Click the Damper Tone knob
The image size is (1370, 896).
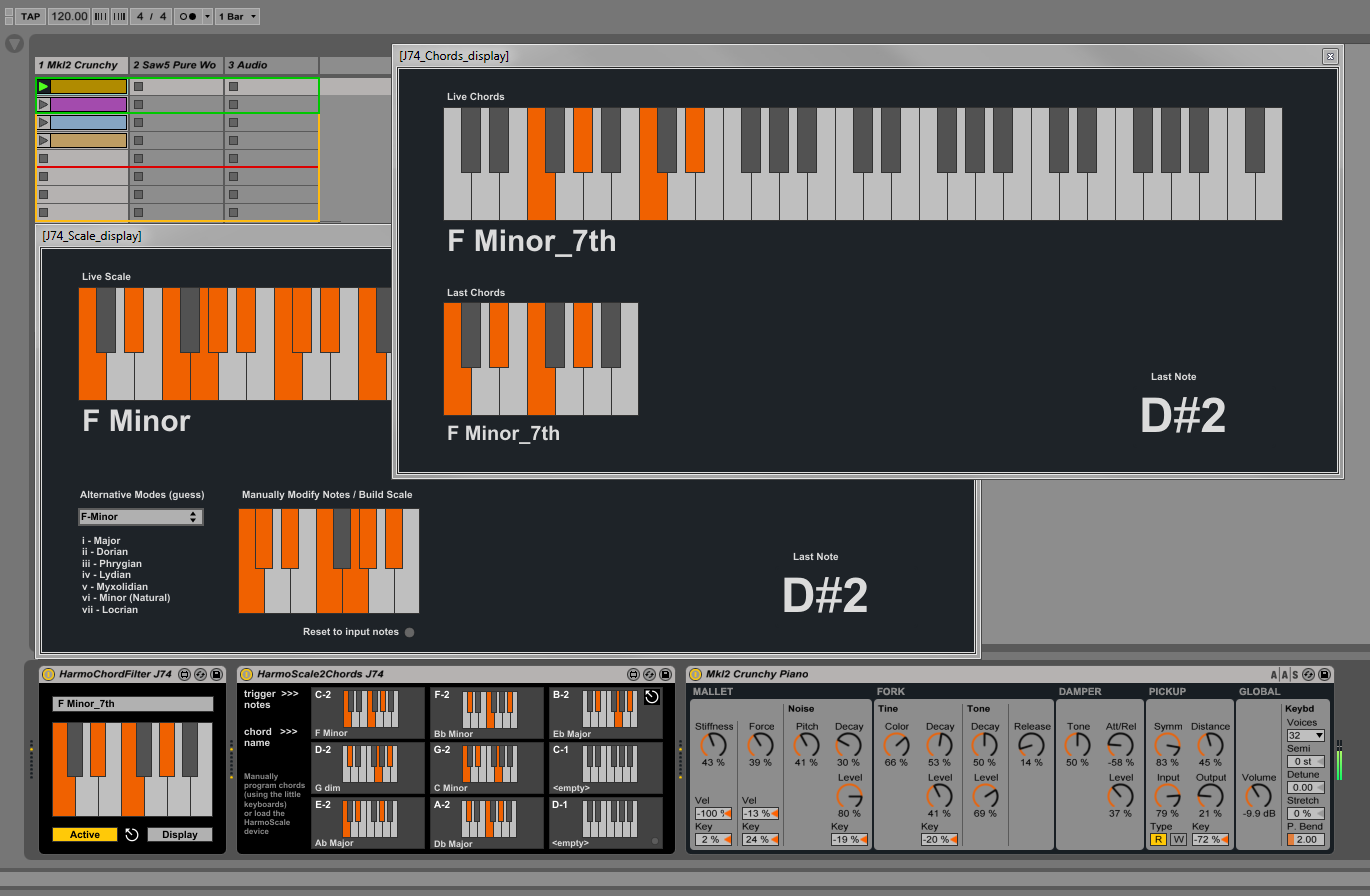point(1077,745)
